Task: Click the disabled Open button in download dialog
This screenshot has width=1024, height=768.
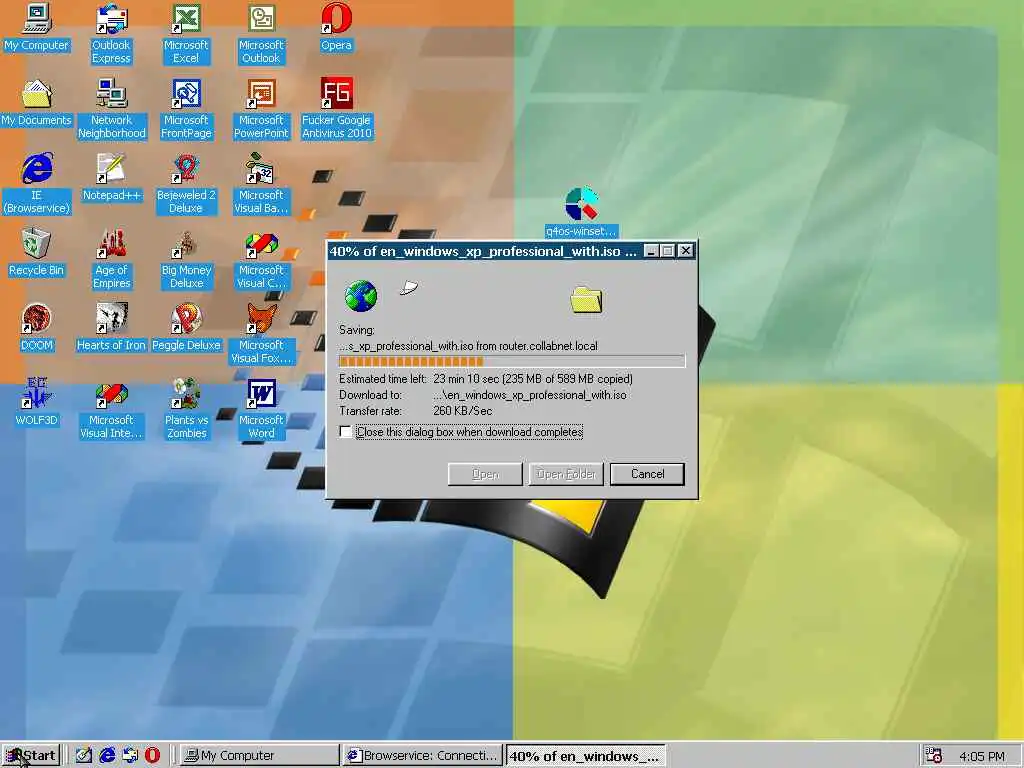Action: 485,474
